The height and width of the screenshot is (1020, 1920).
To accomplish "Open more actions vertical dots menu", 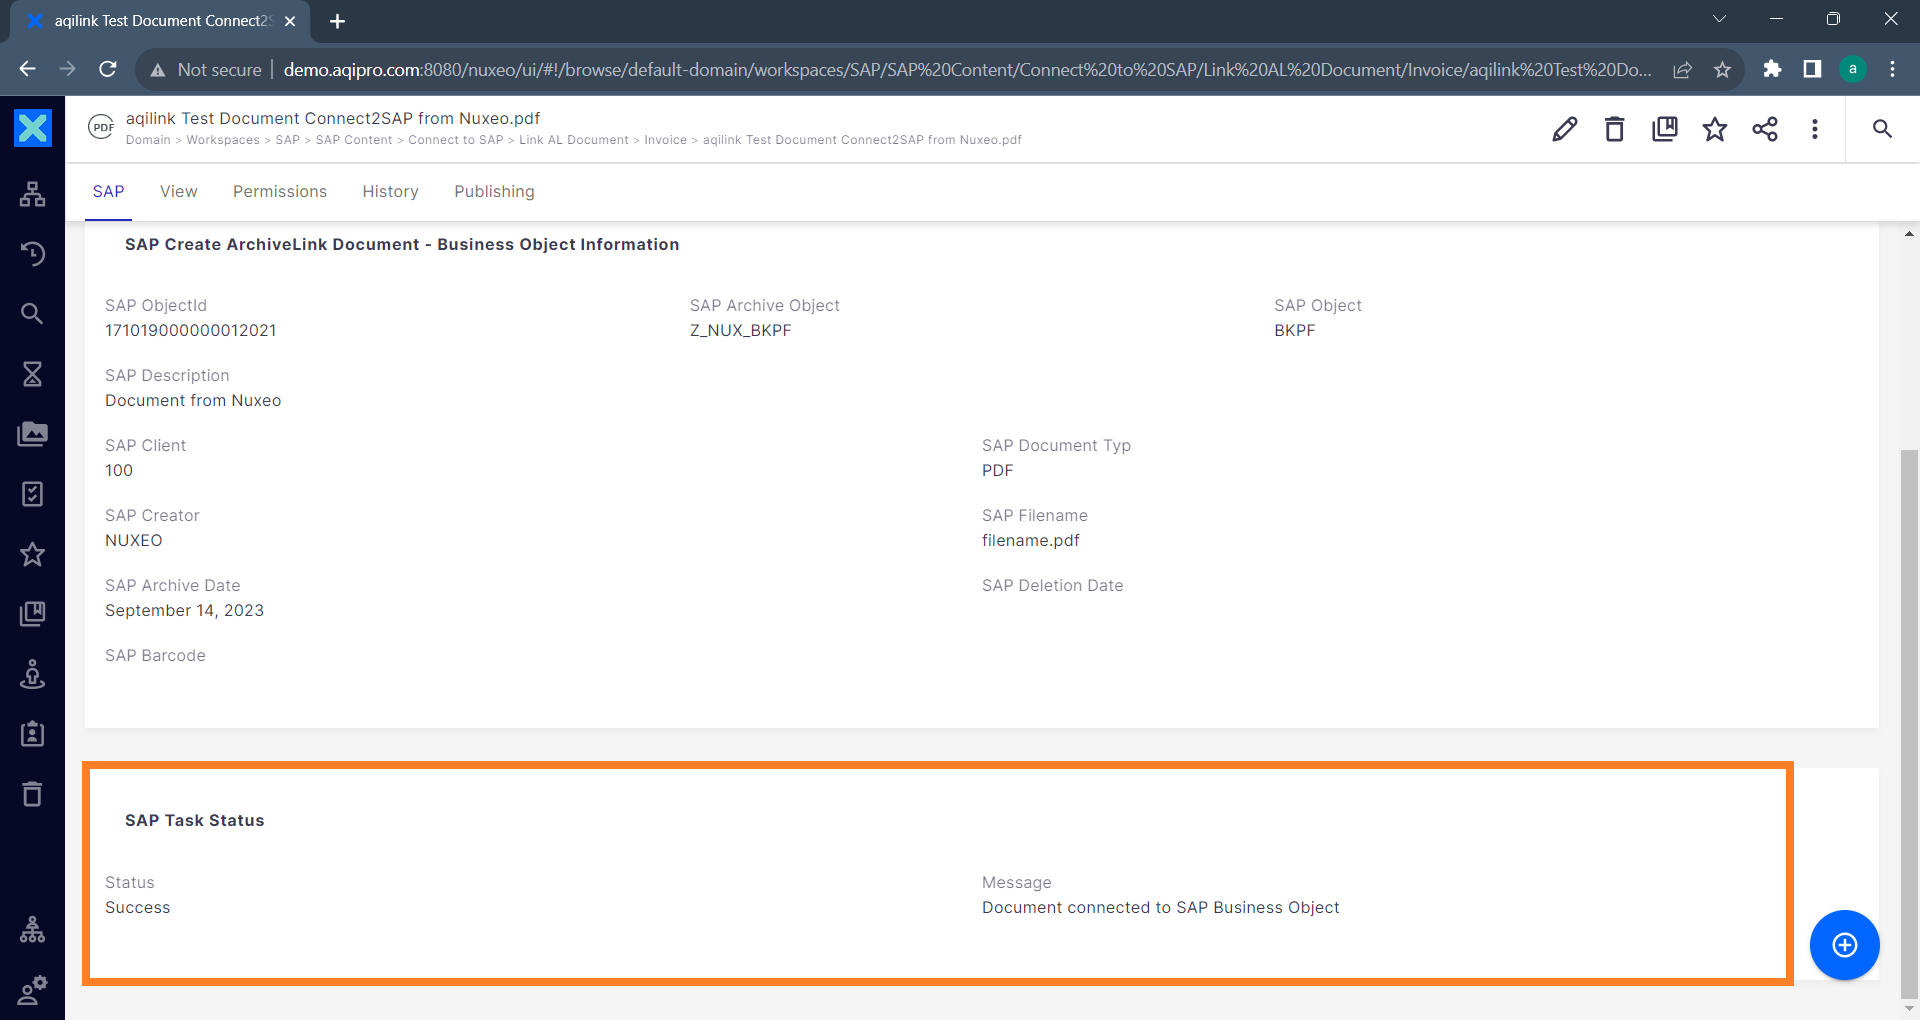I will (x=1815, y=129).
